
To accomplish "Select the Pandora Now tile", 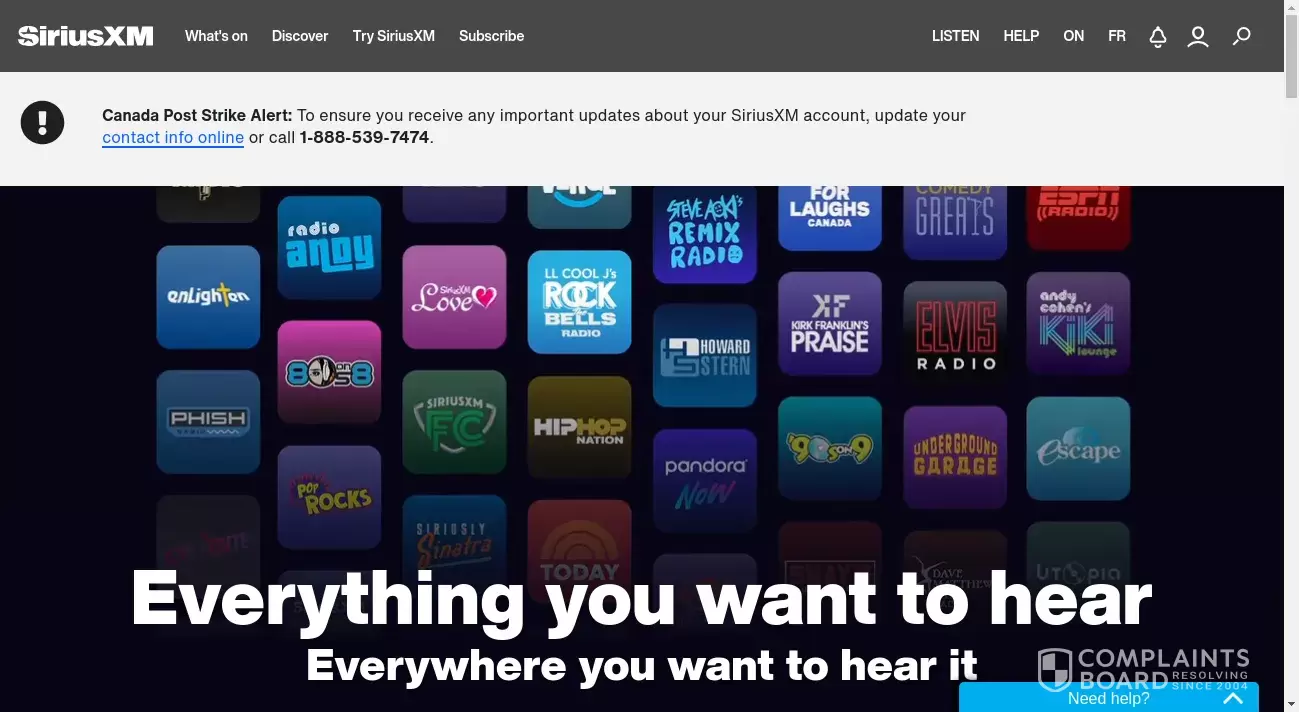I will point(704,478).
